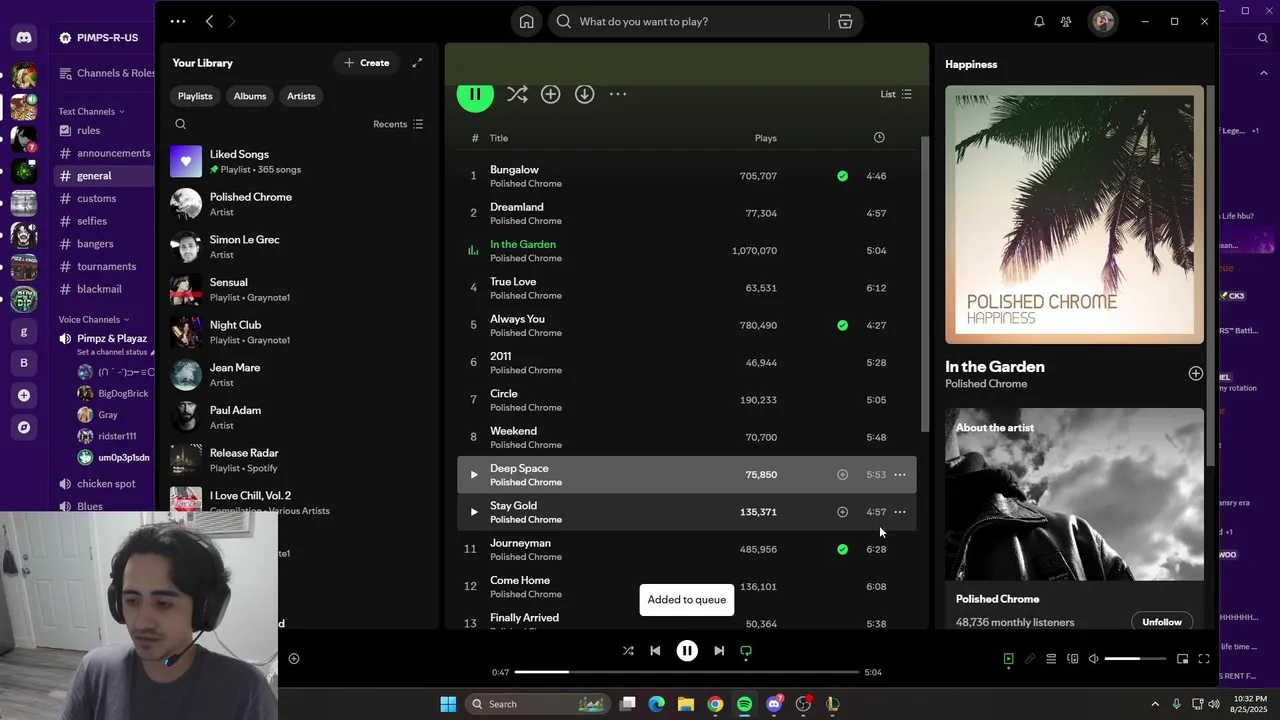The height and width of the screenshot is (720, 1280).
Task: Open the Browse icon in search bar
Action: tap(845, 21)
